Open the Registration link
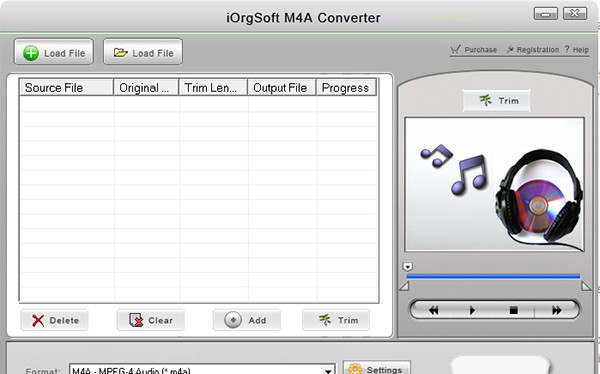The image size is (600, 374). [x=533, y=49]
